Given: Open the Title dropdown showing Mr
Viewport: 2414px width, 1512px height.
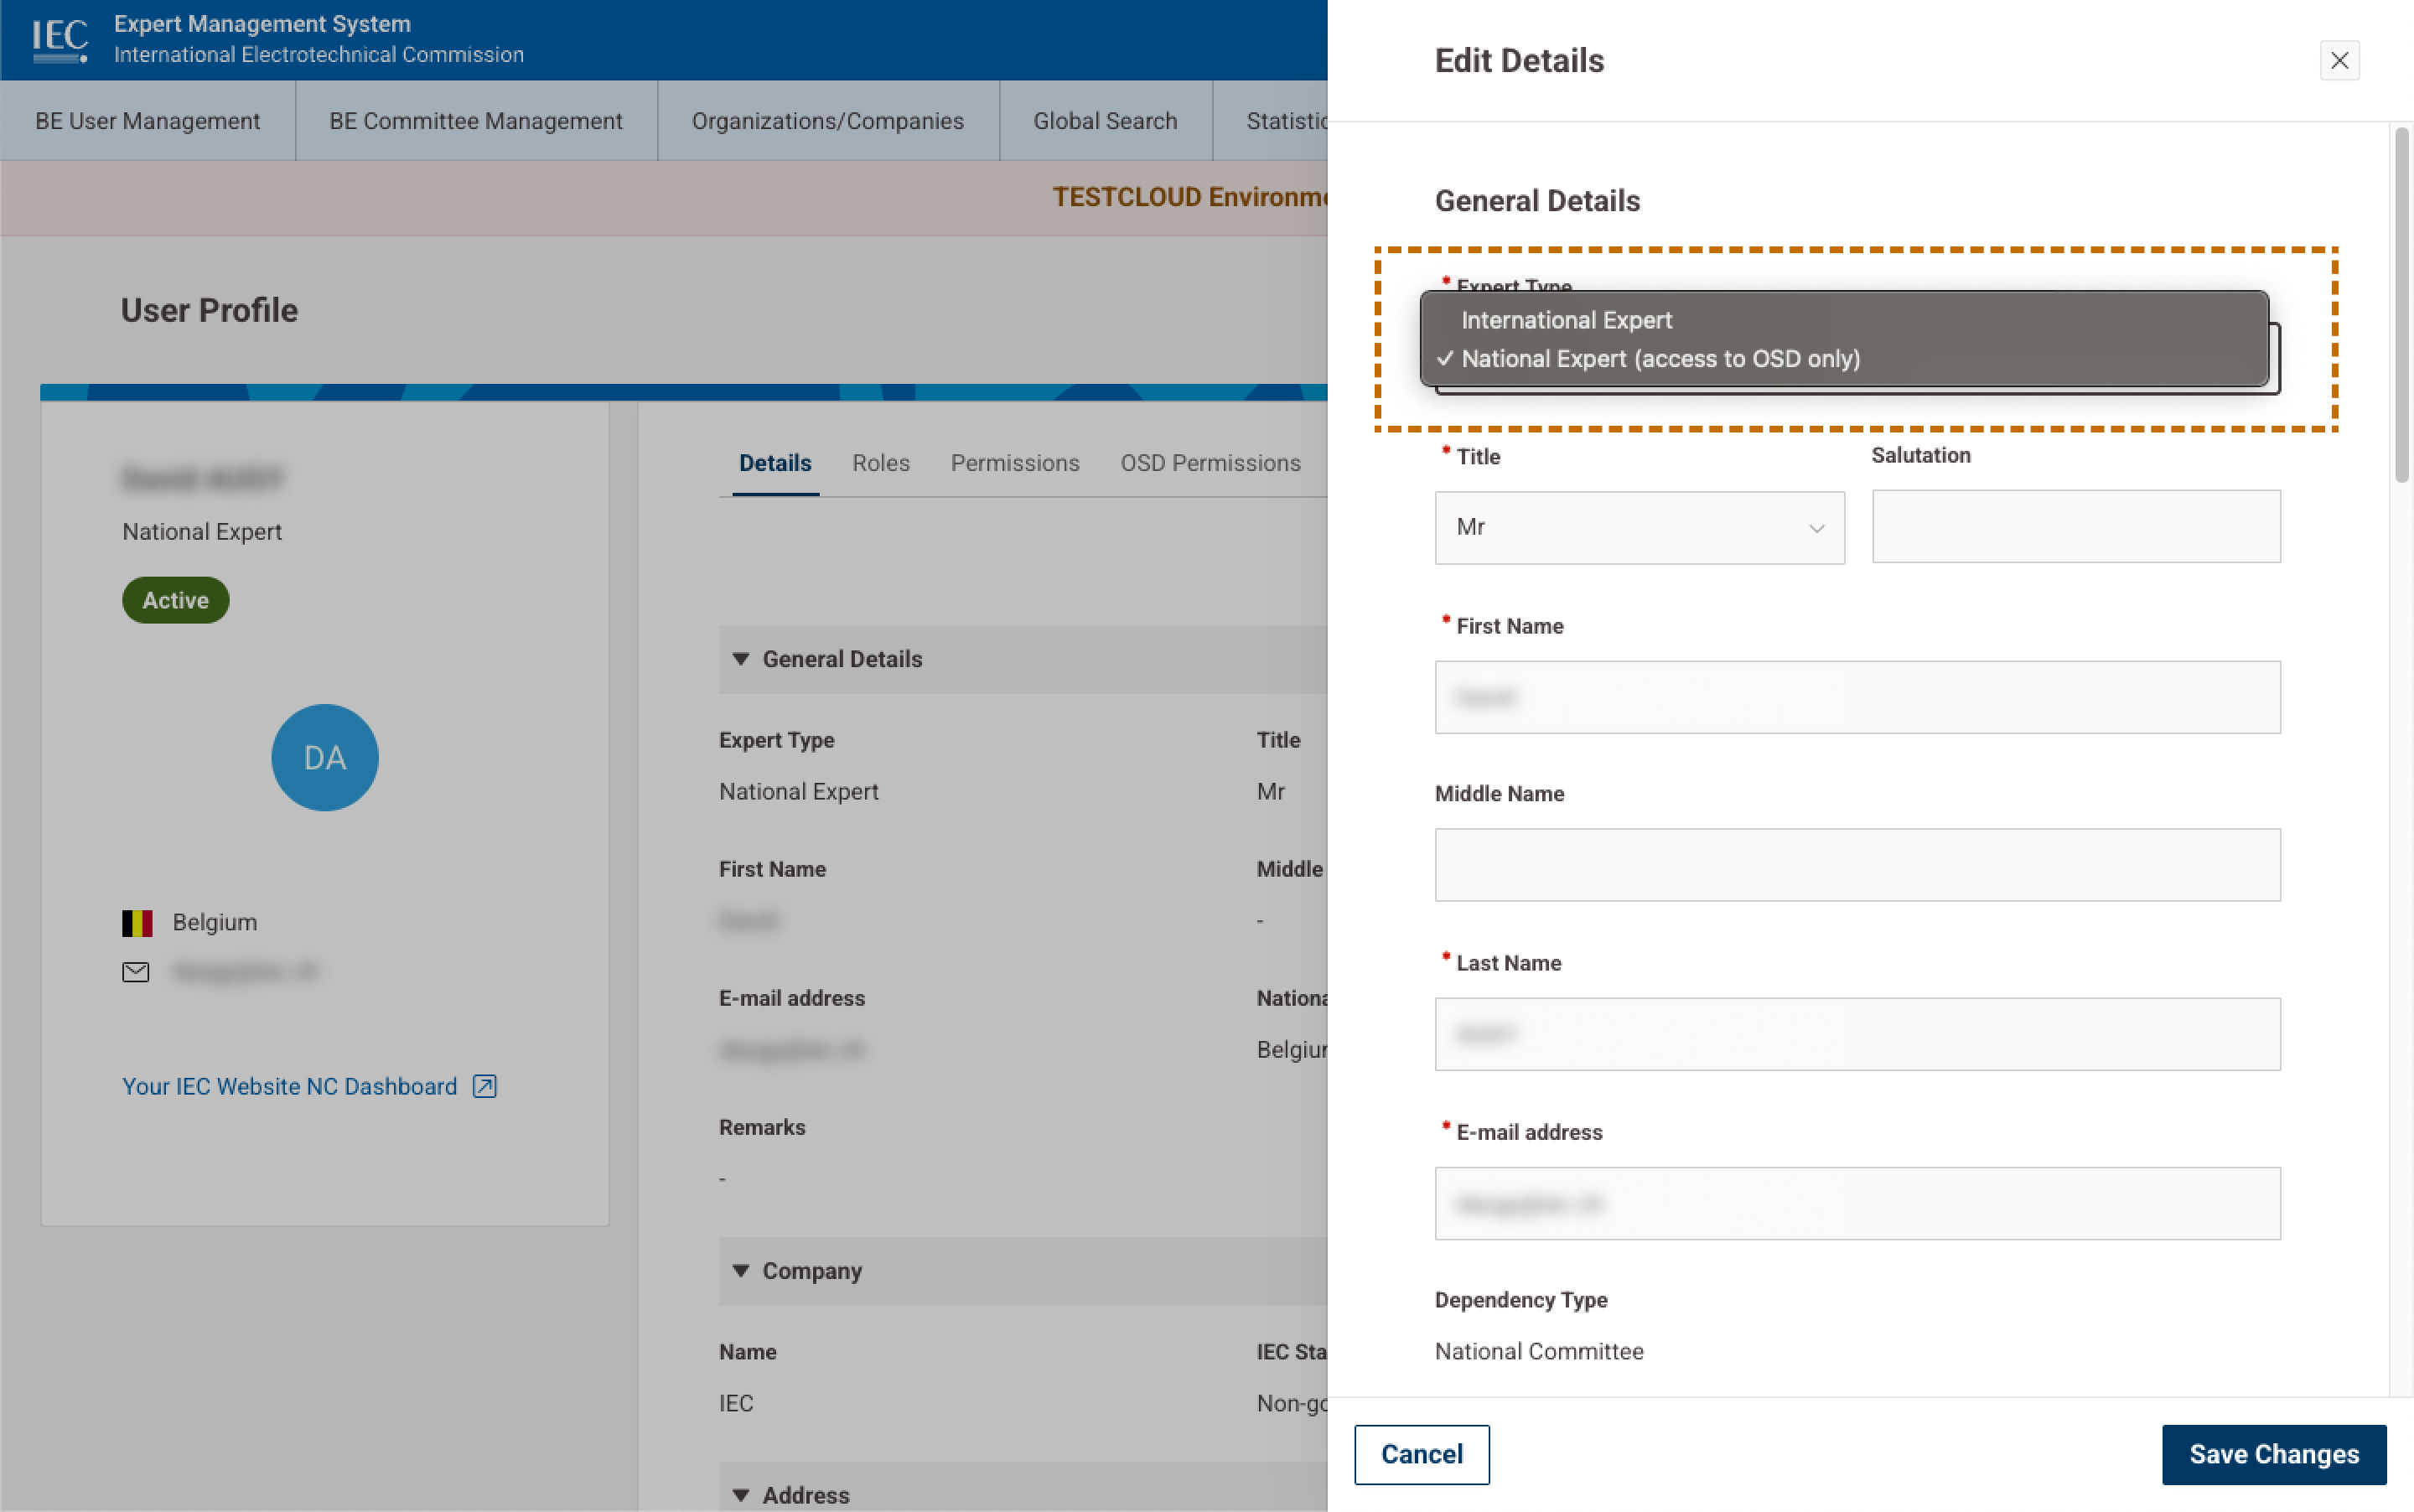Looking at the screenshot, I should (1638, 527).
